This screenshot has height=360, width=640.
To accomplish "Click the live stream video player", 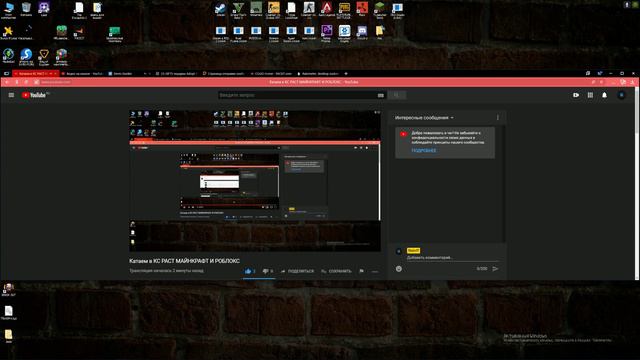I will click(x=255, y=180).
